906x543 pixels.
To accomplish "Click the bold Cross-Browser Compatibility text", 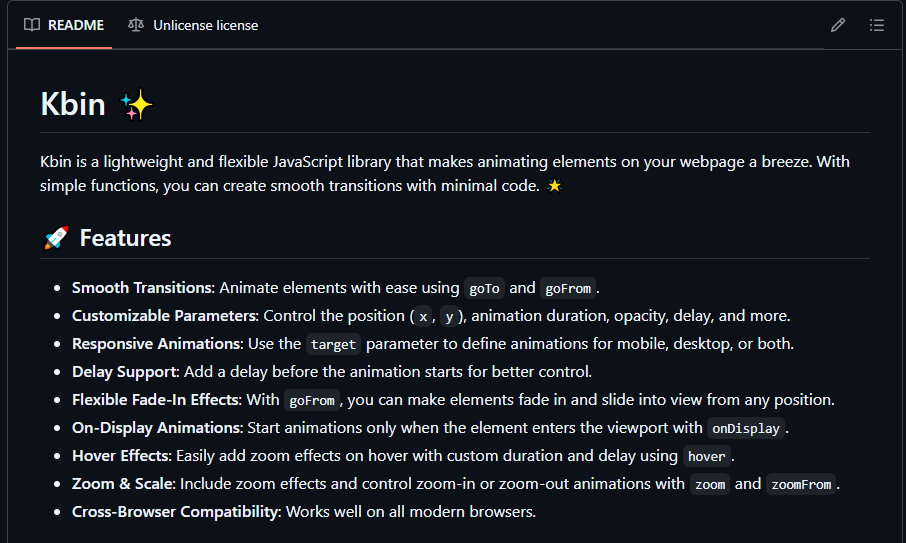I will tap(176, 512).
